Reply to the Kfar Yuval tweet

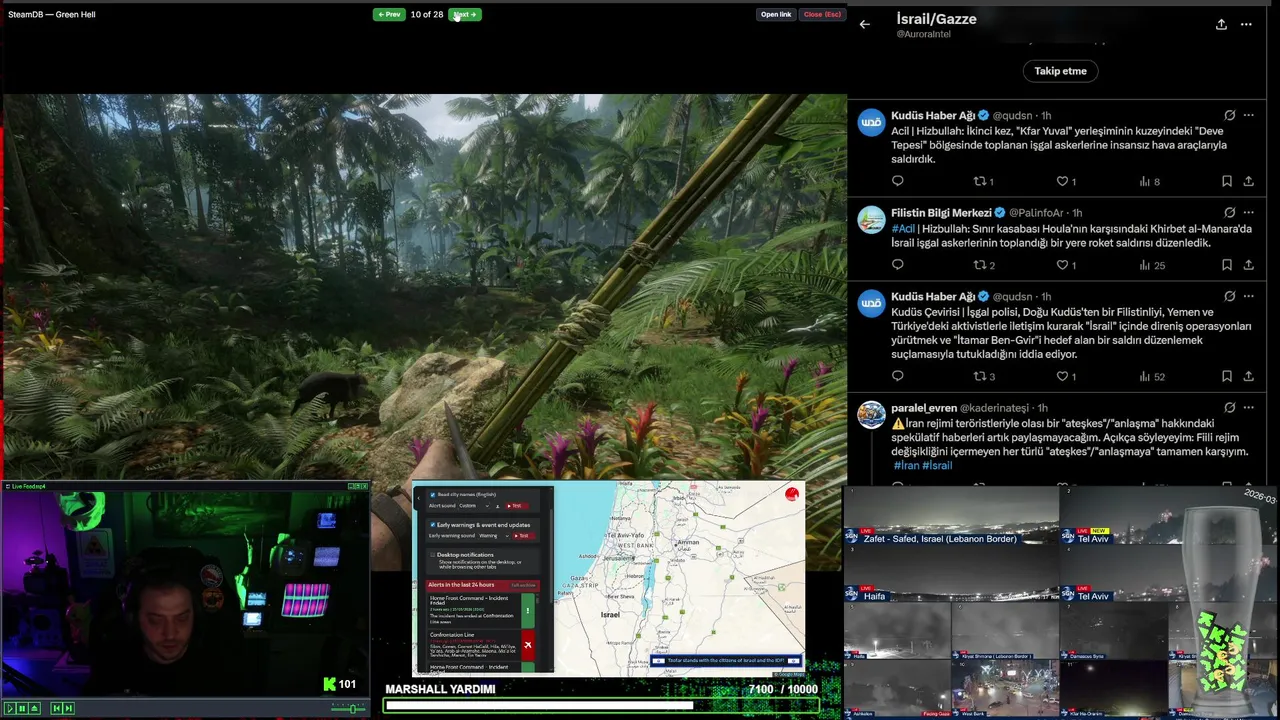pos(897,181)
